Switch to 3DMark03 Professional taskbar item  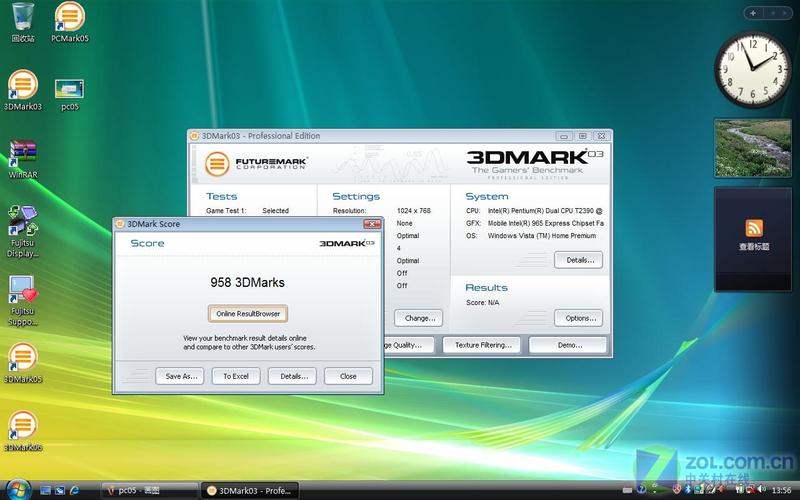249,491
